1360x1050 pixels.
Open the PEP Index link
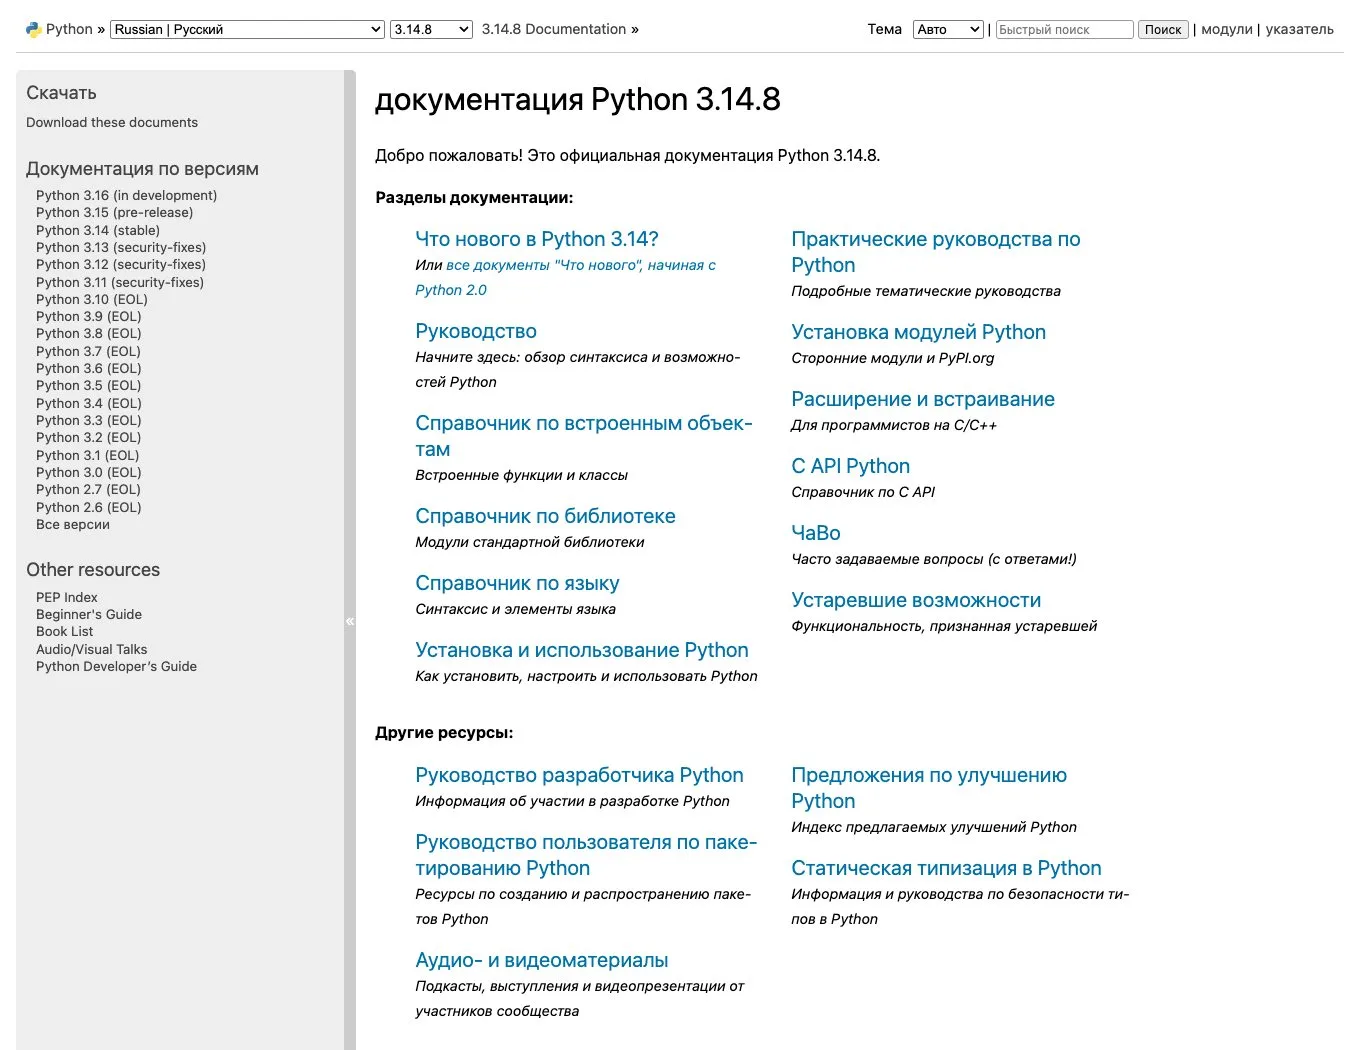[67, 597]
